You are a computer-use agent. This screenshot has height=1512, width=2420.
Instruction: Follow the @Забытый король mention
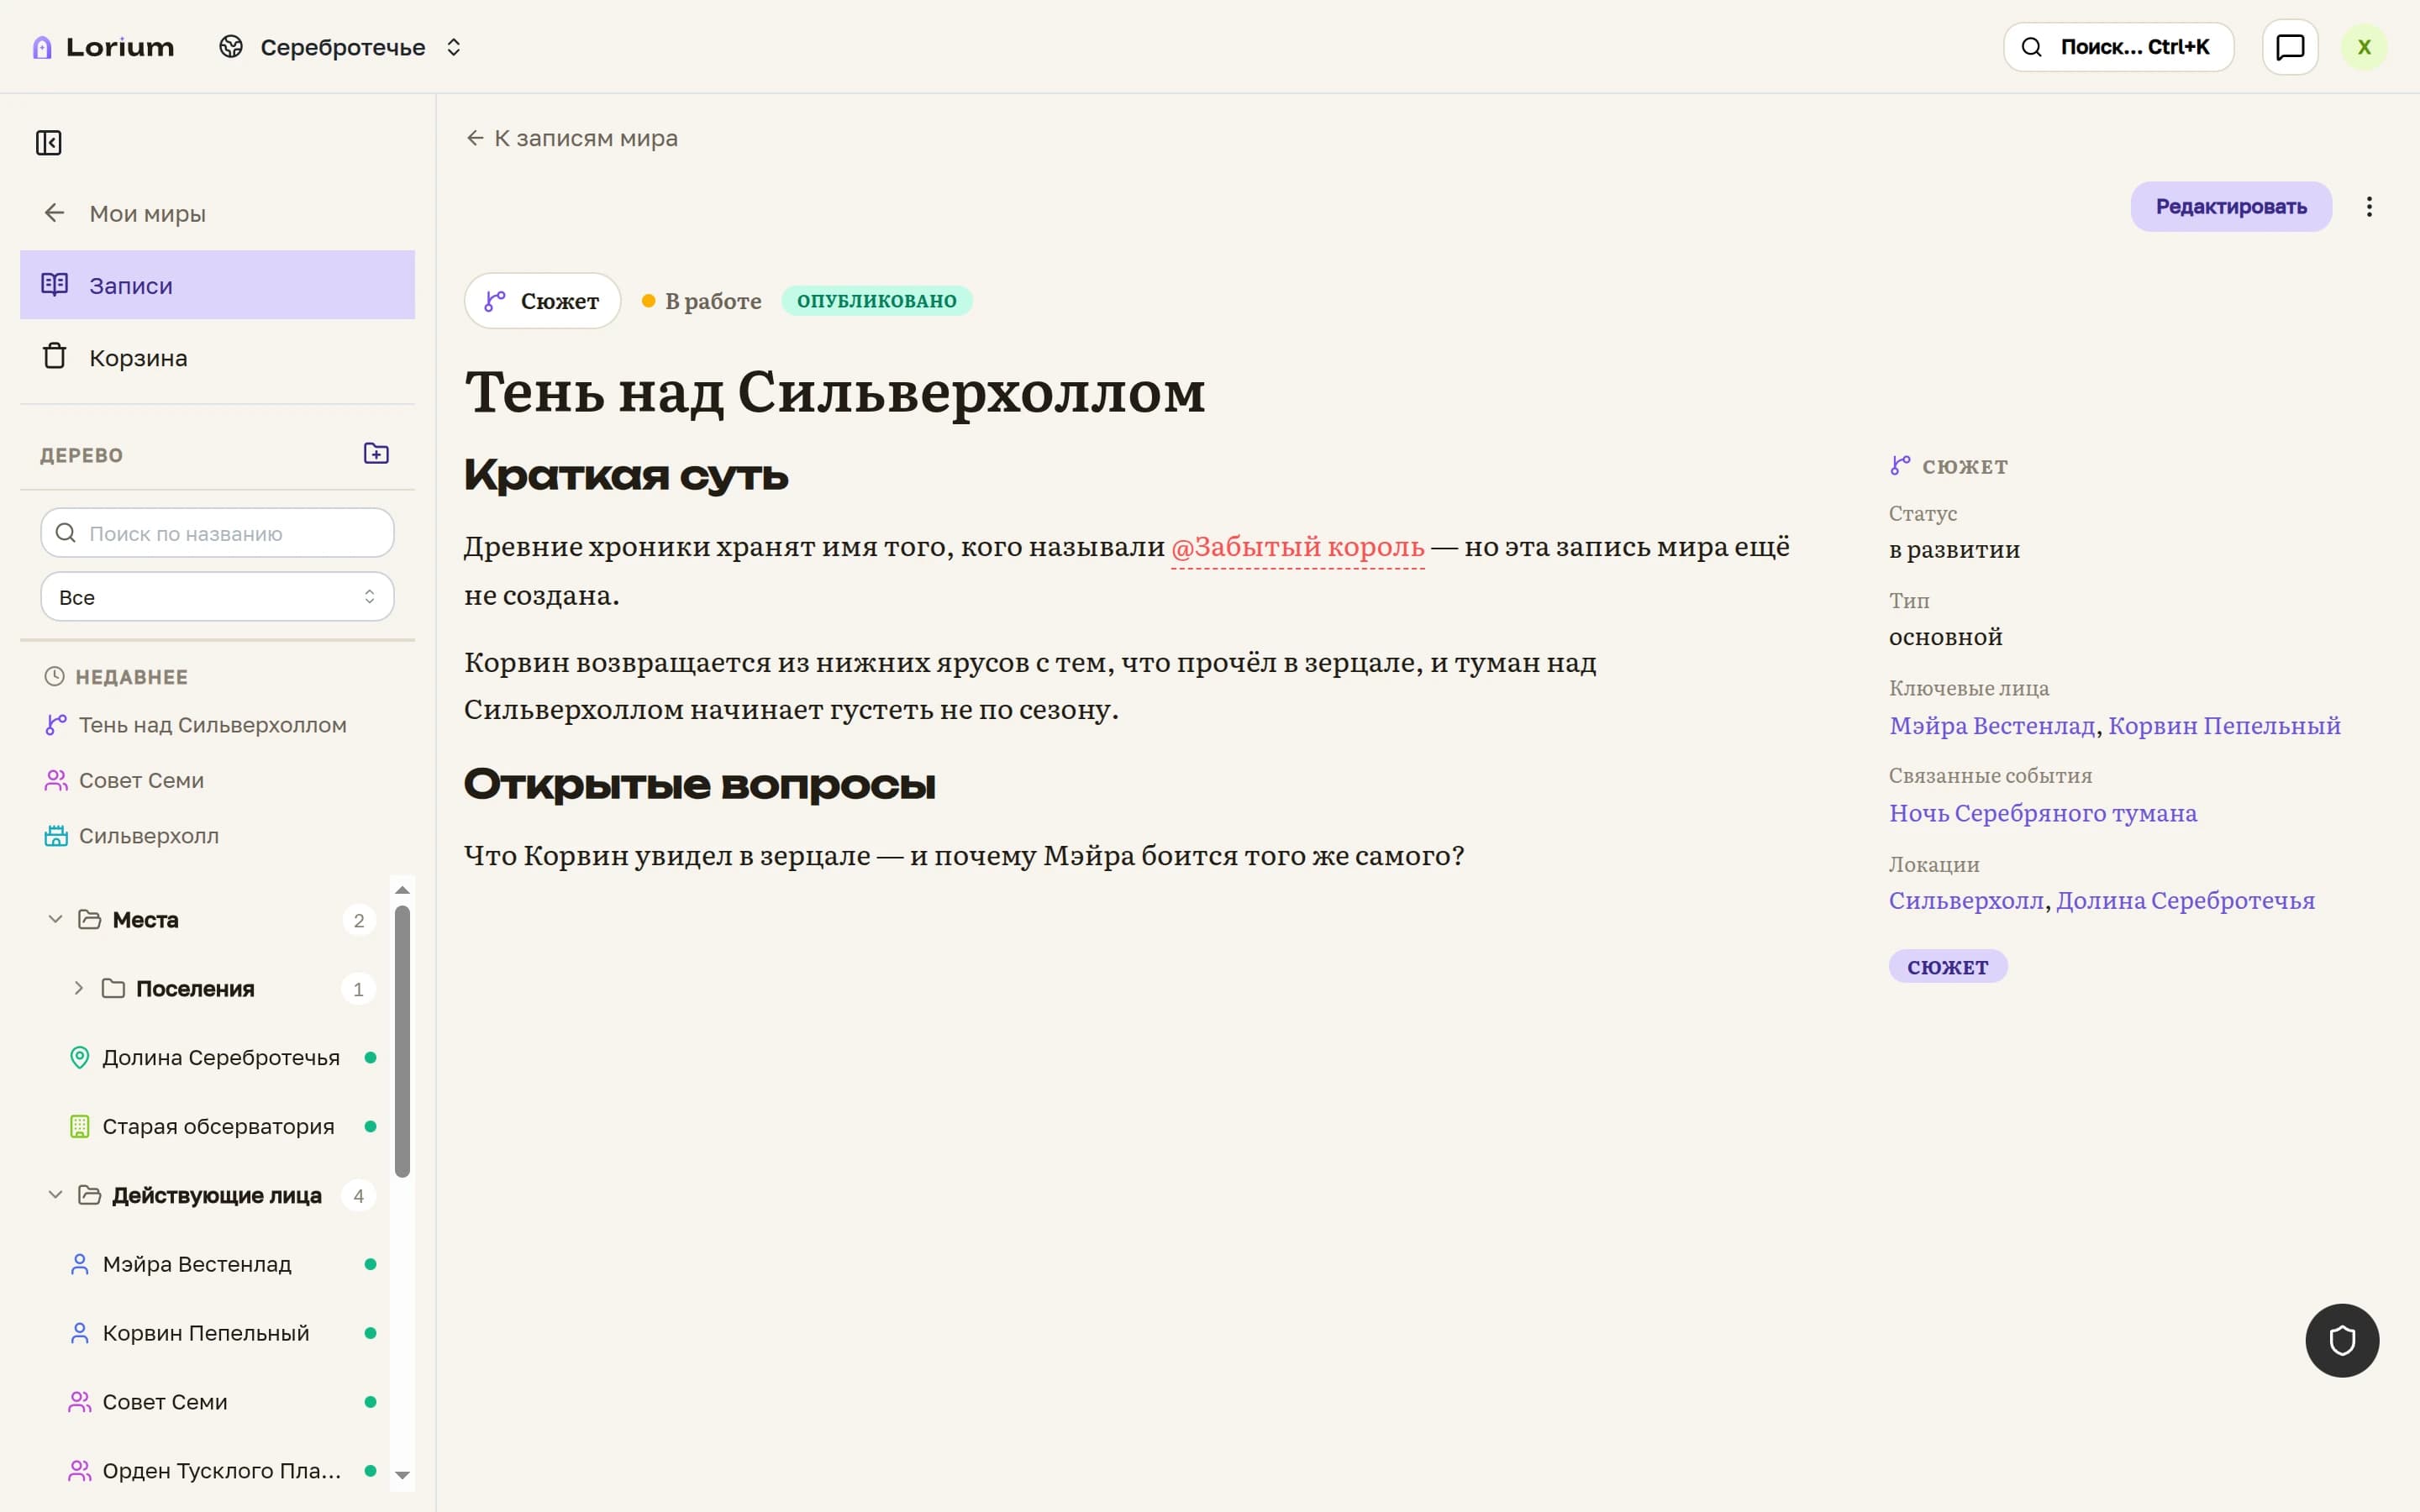pyautogui.click(x=1298, y=547)
